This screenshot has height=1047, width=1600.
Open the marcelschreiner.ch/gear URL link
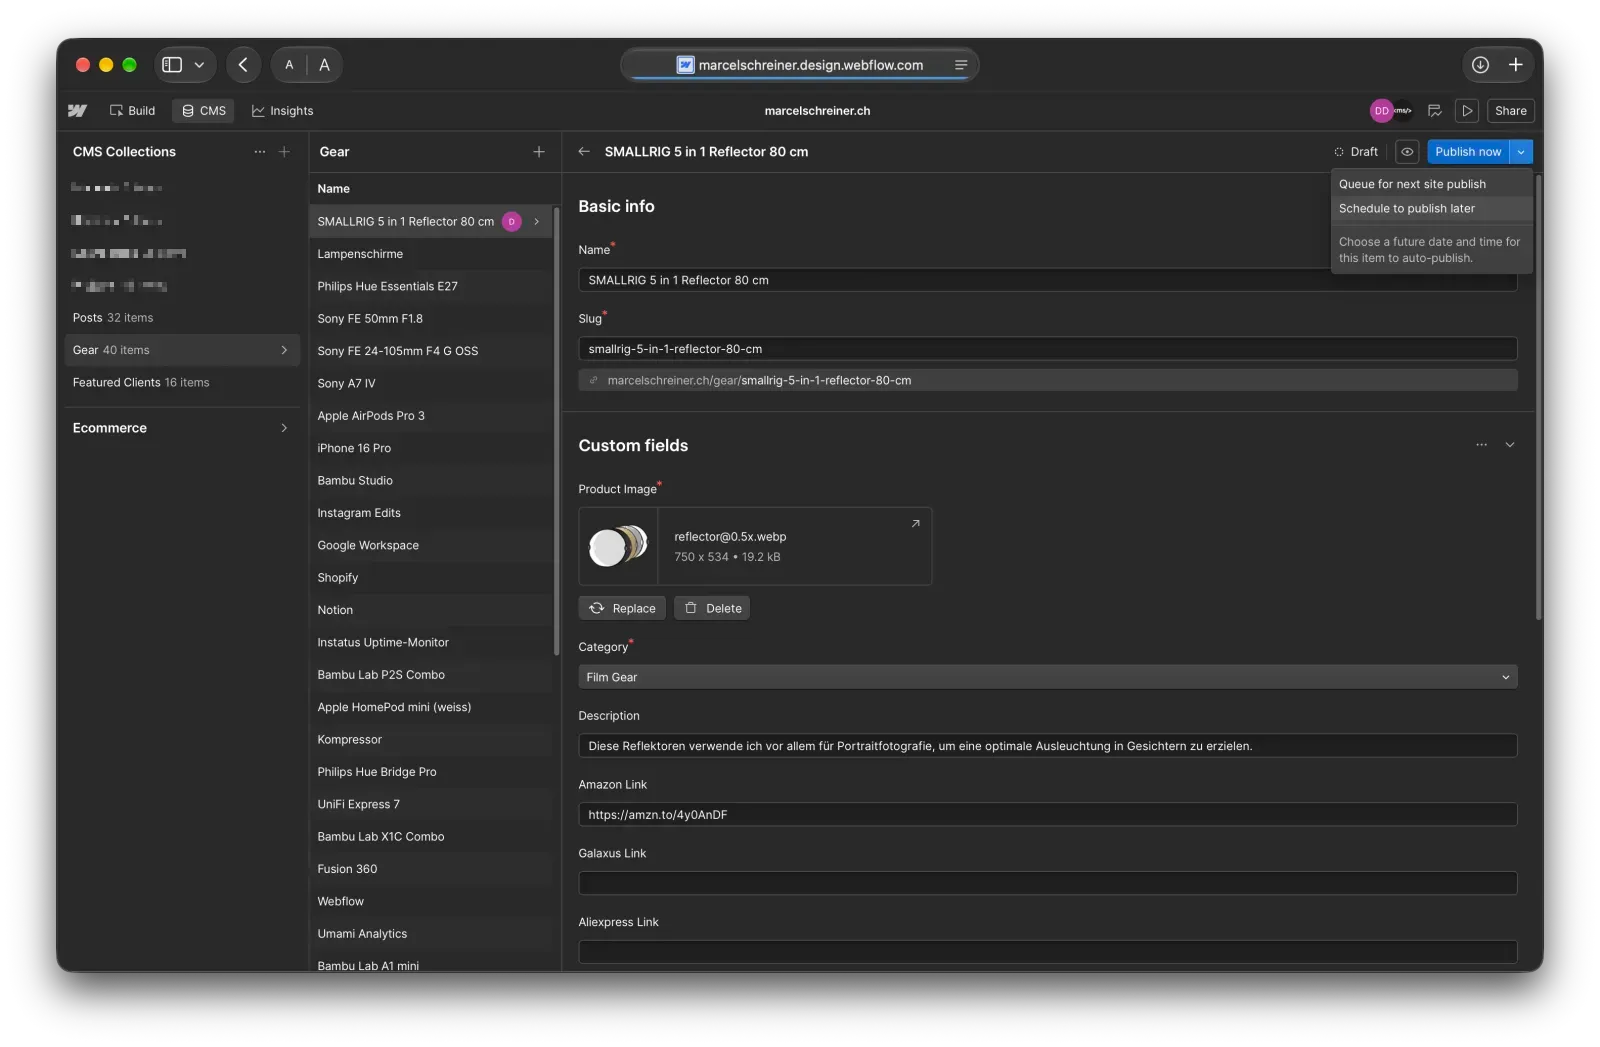1047,381
